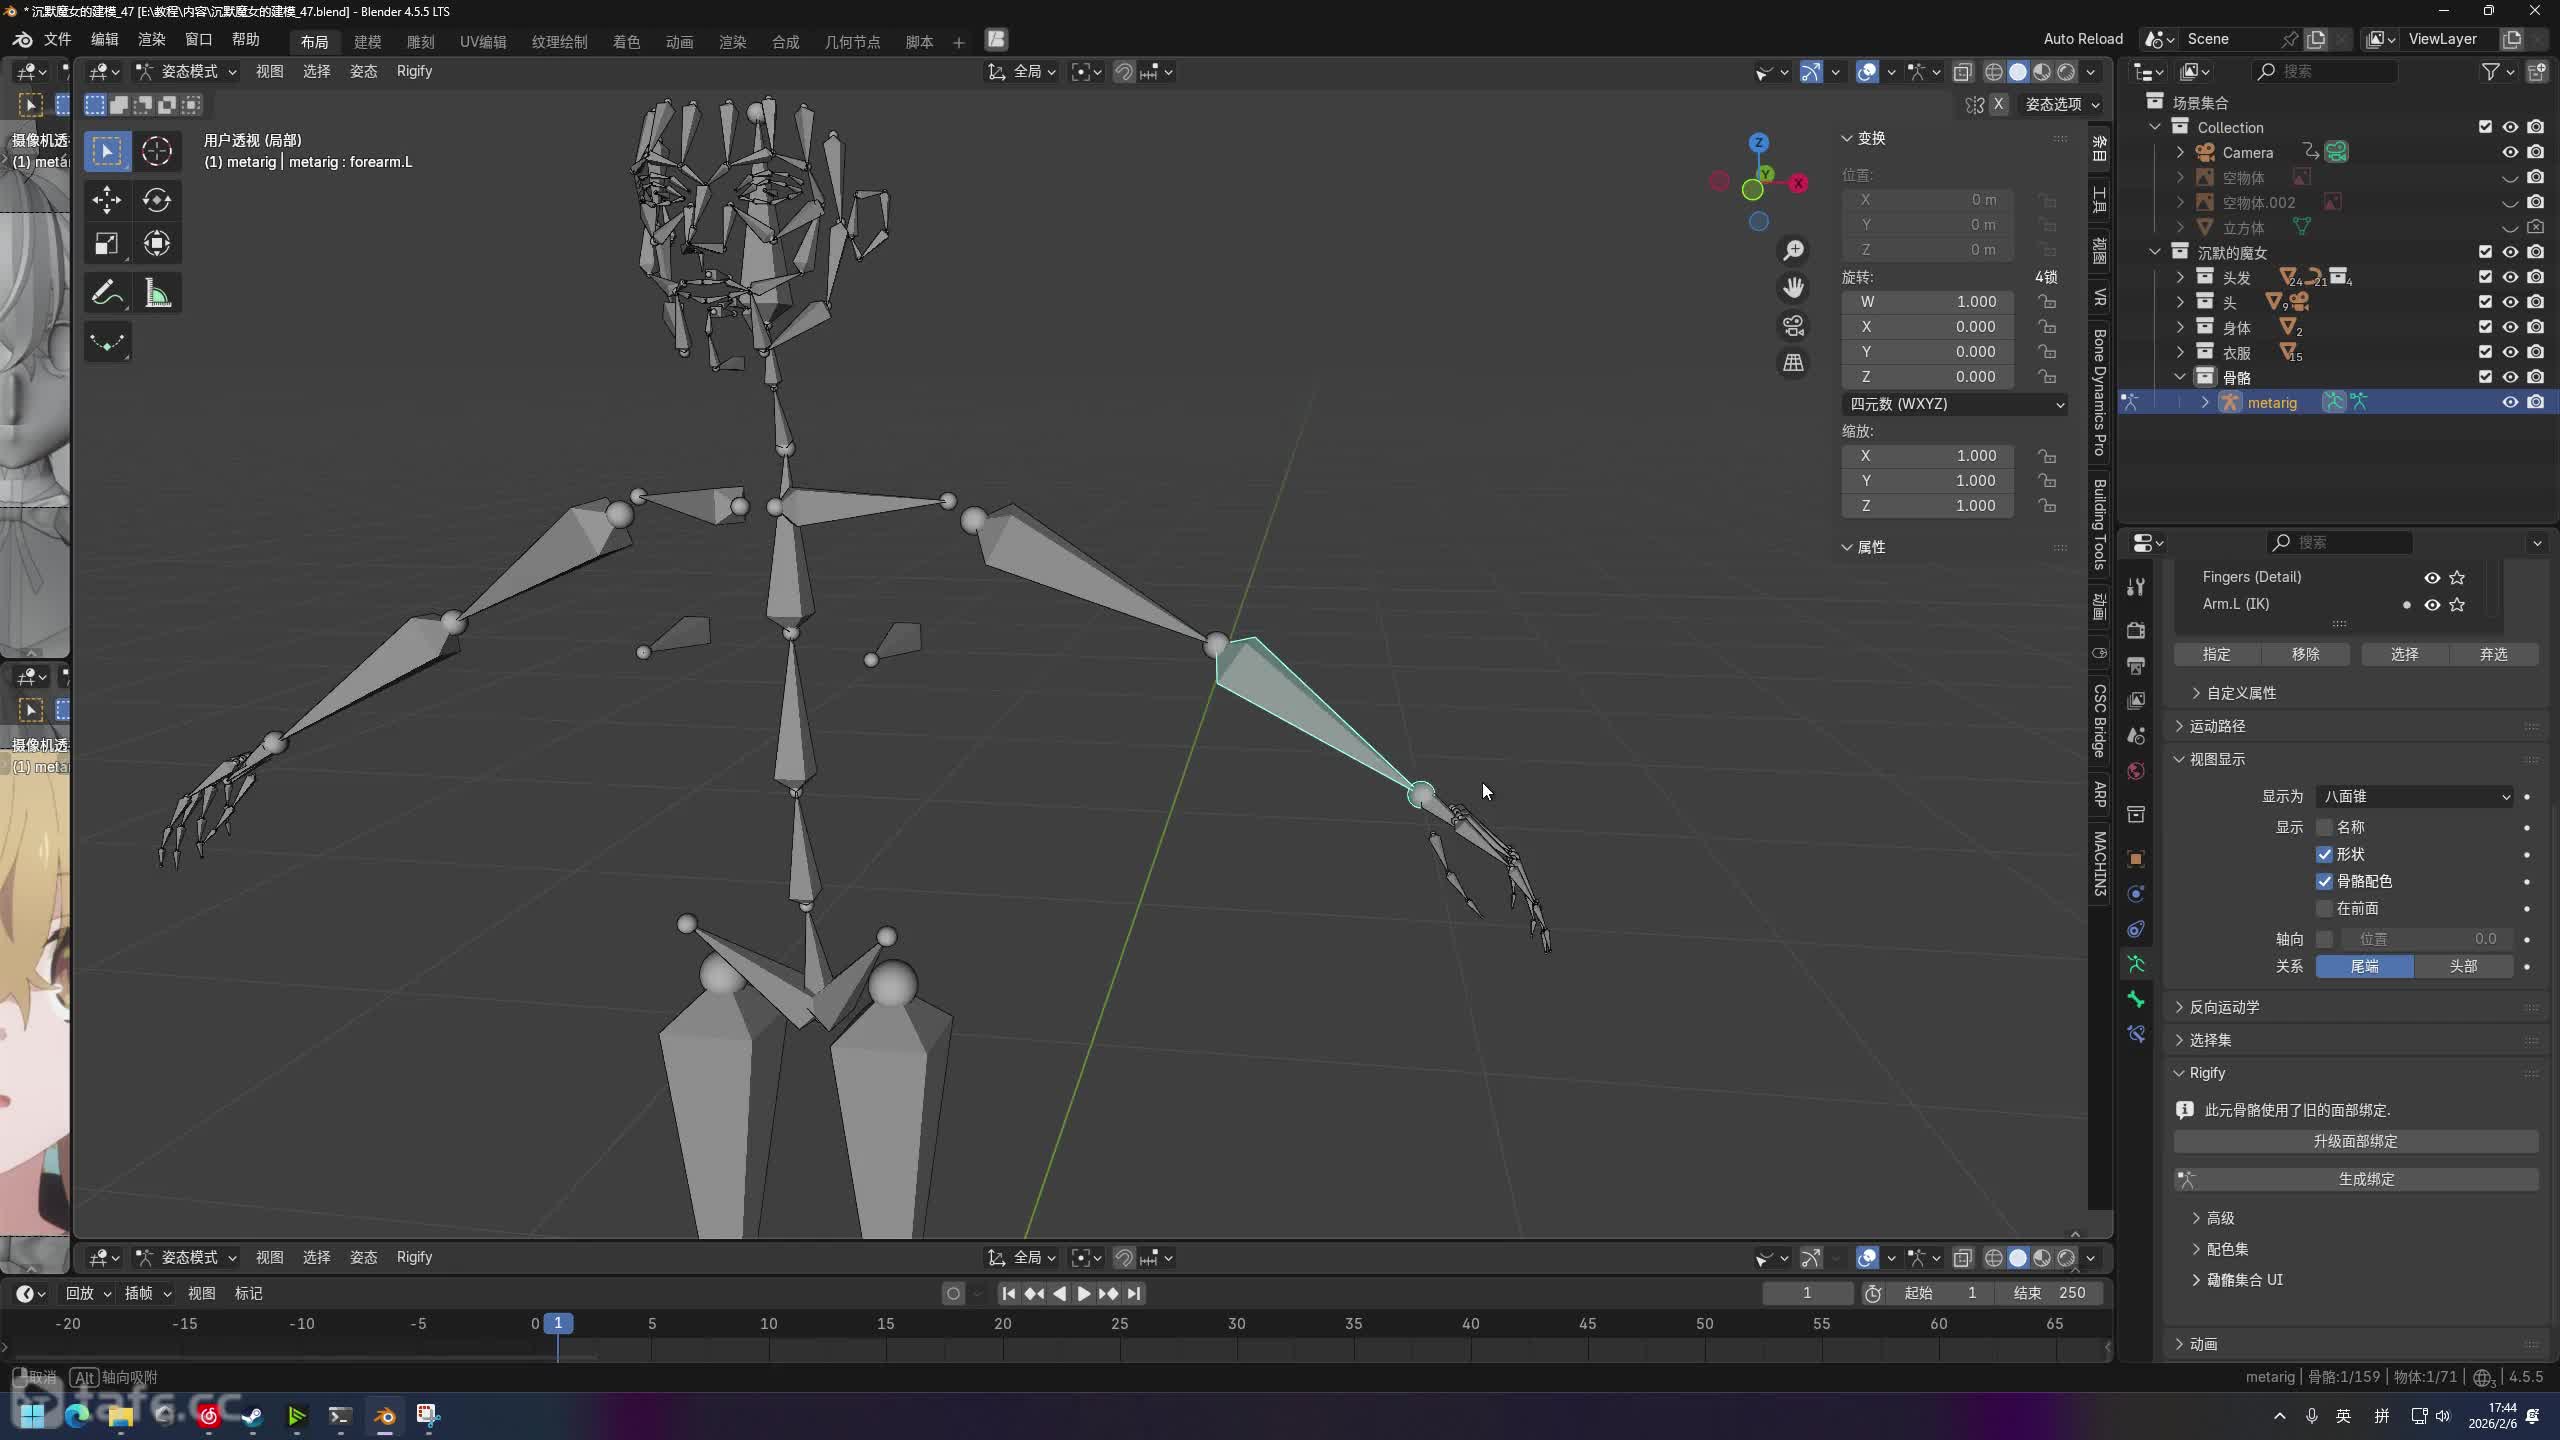This screenshot has height=1440, width=2560.
Task: Select the Measure ruler tool
Action: 157,294
